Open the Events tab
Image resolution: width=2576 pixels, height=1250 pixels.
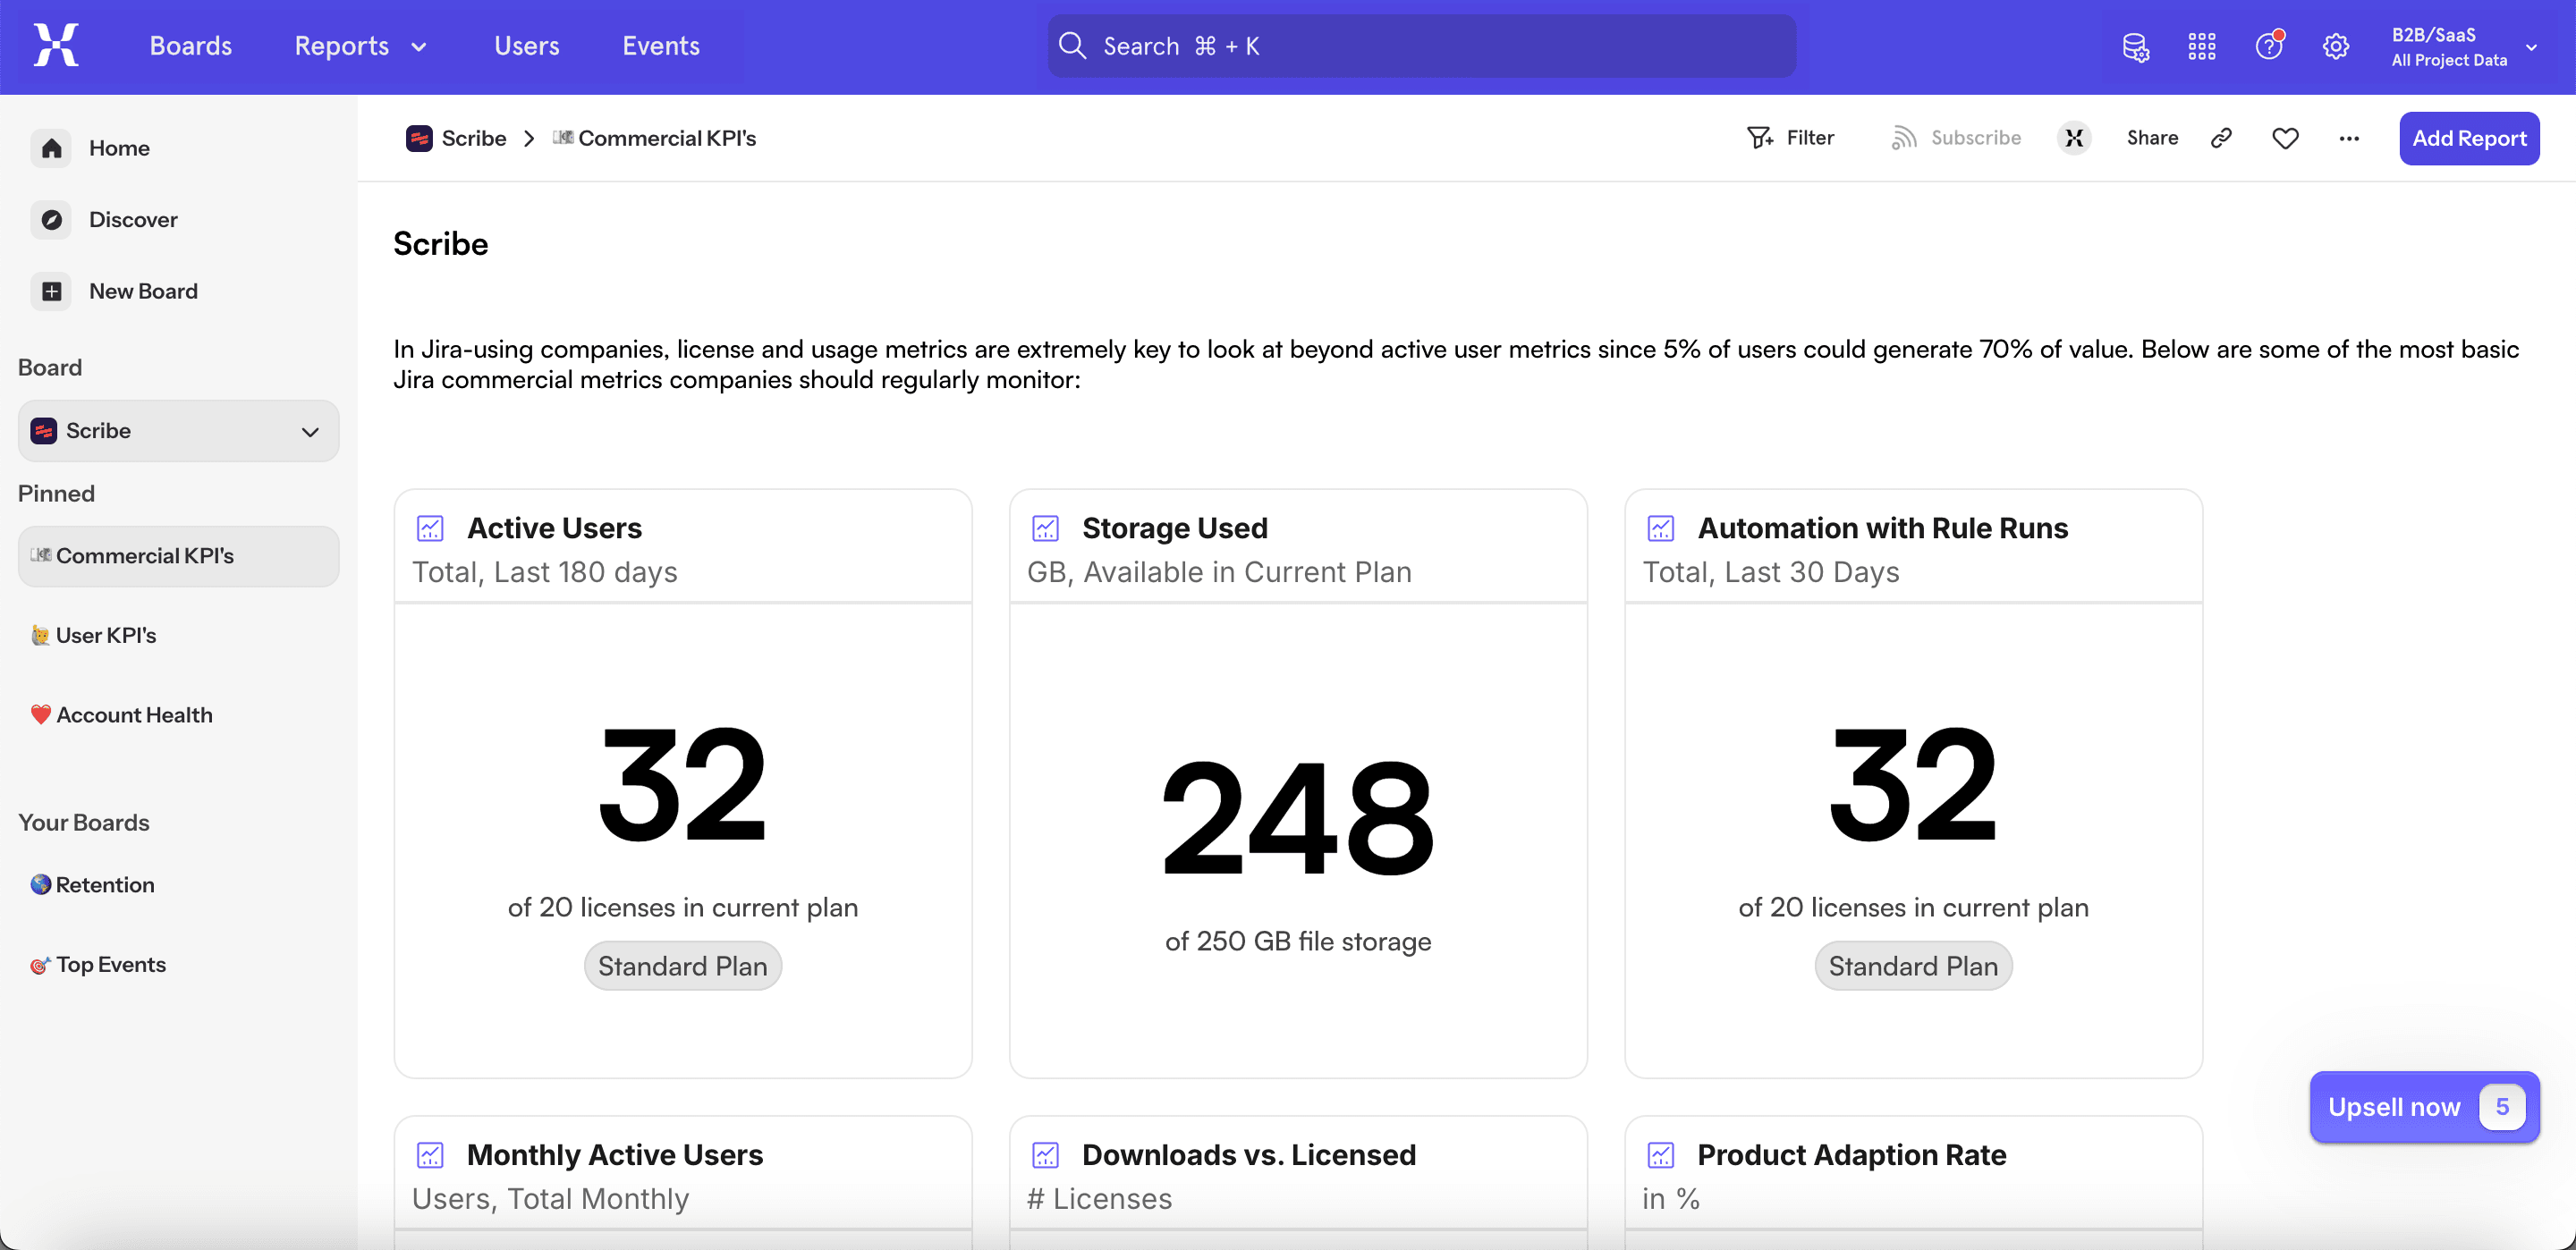point(661,46)
